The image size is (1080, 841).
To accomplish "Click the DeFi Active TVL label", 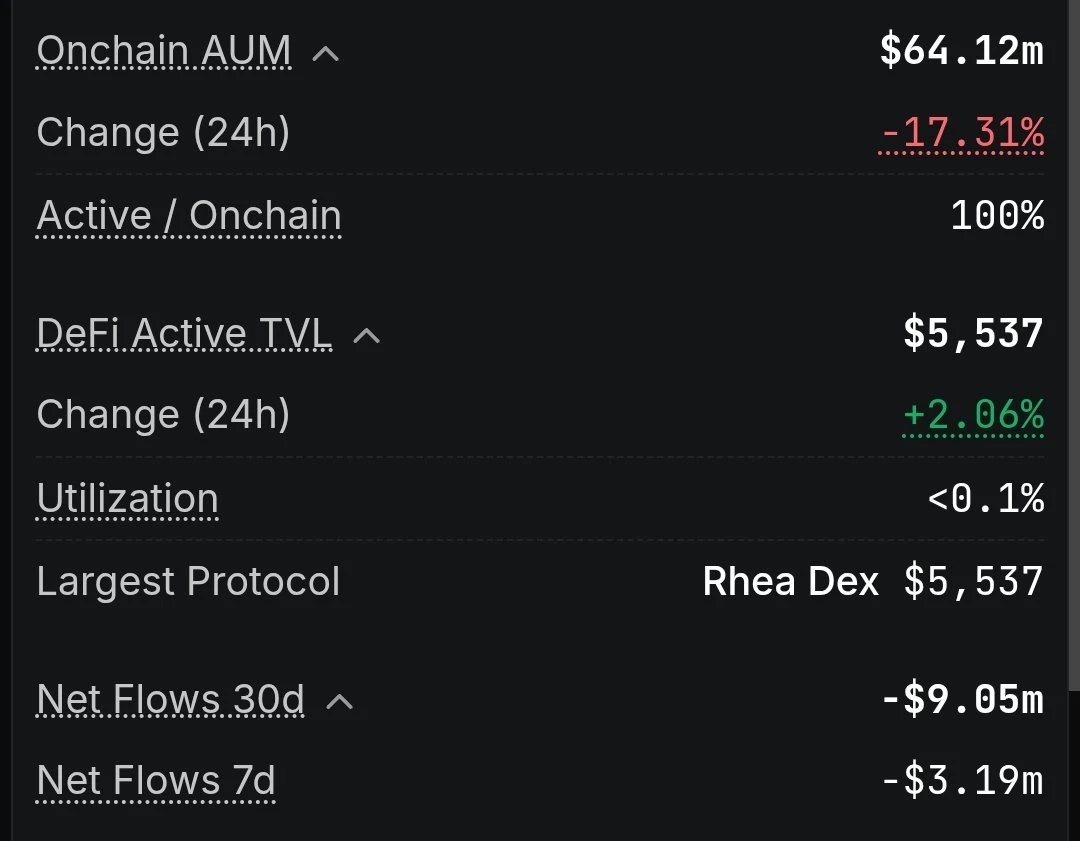I will point(184,333).
